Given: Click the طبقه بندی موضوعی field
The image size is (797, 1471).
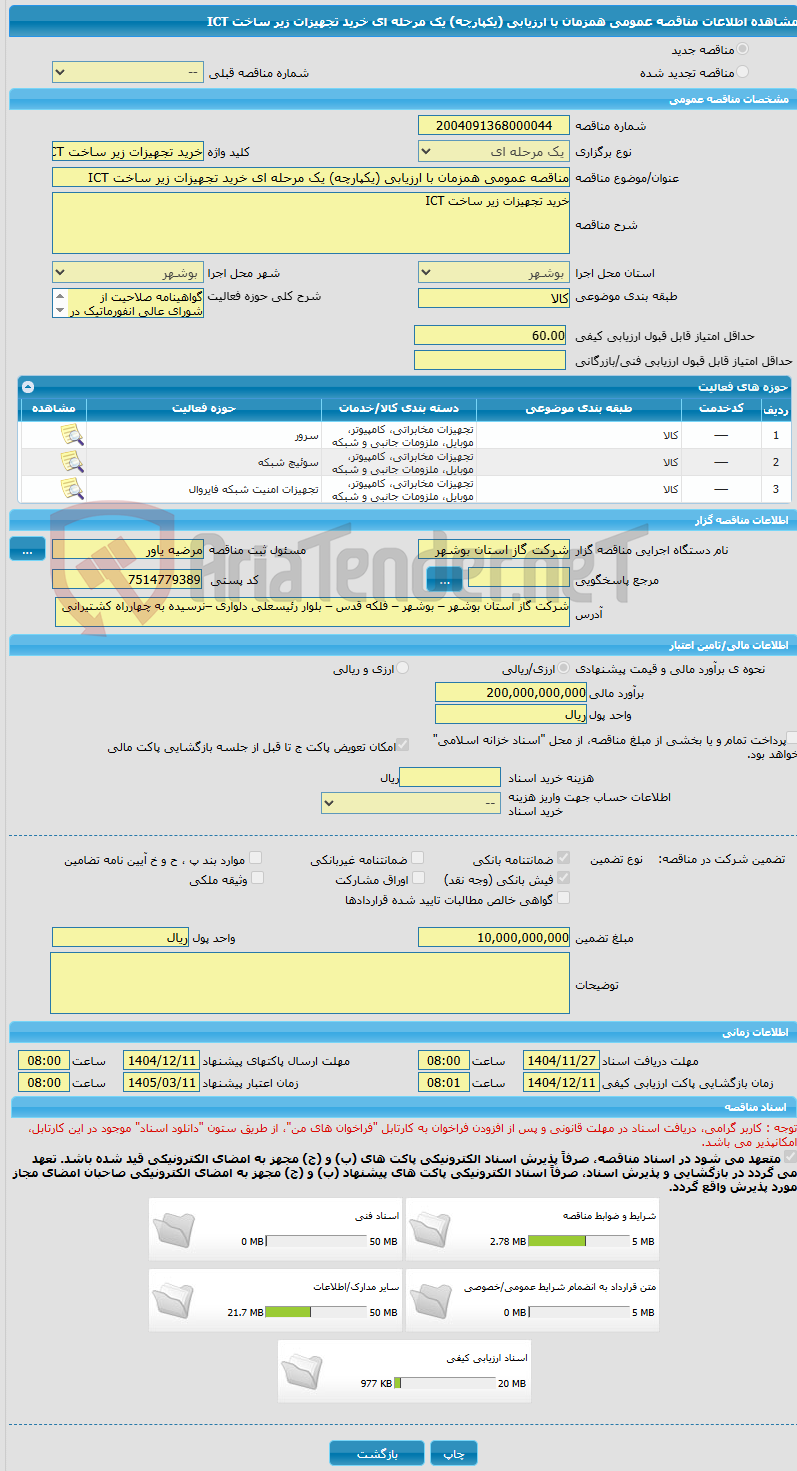Looking at the screenshot, I should tap(494, 298).
